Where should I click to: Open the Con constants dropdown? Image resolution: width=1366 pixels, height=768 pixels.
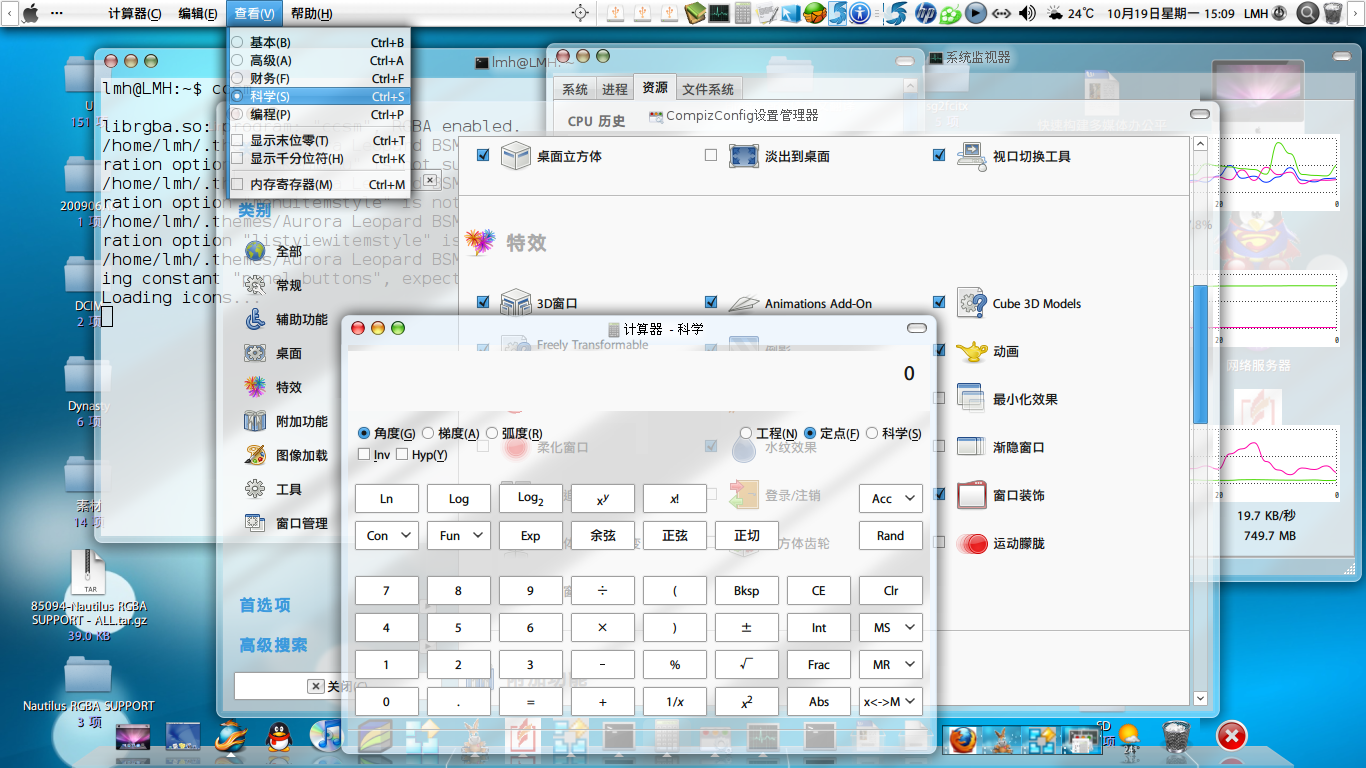pyautogui.click(x=386, y=535)
